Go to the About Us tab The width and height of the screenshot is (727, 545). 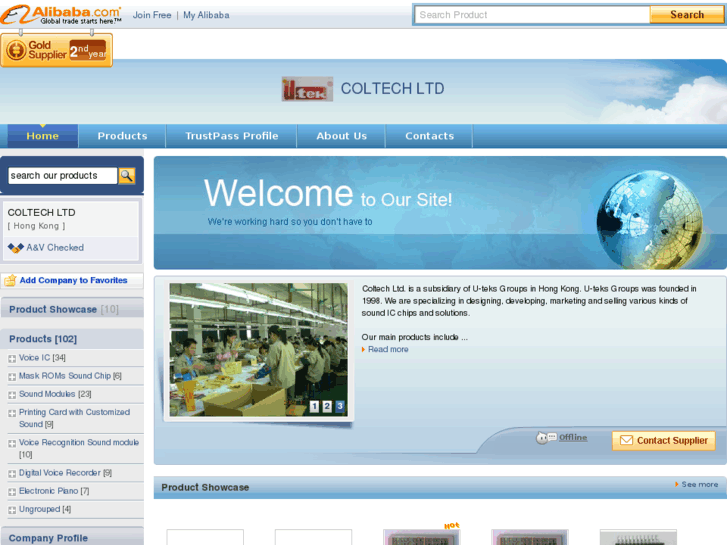(342, 136)
